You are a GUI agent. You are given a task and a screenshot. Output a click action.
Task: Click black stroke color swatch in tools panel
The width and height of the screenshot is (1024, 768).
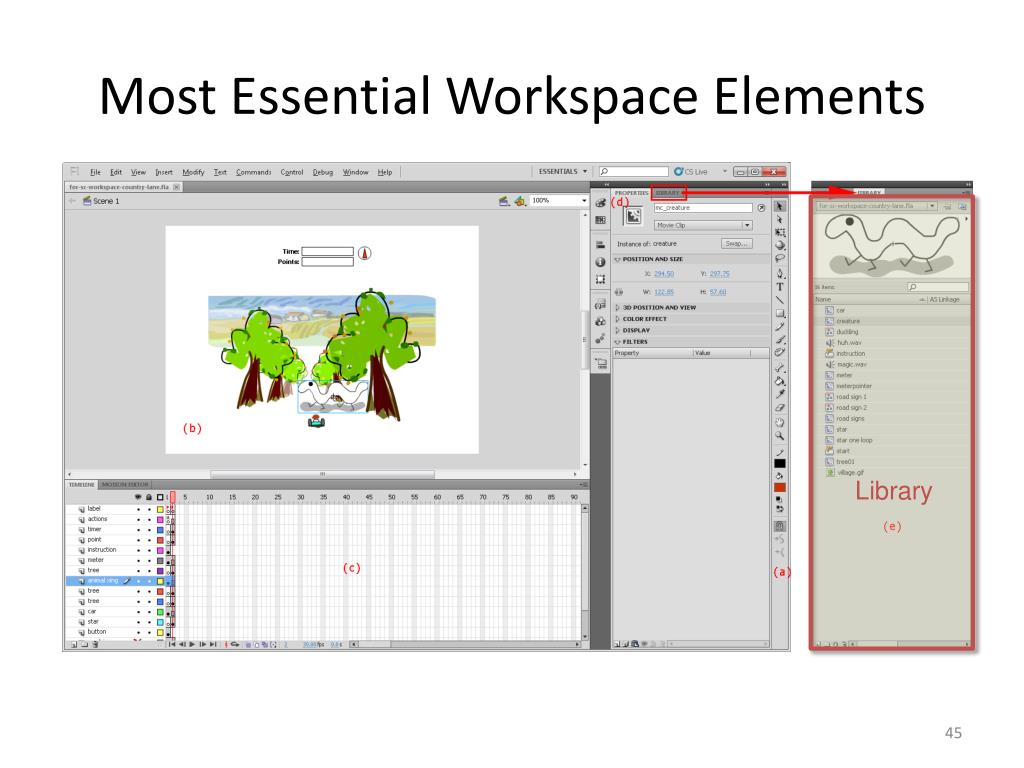click(780, 463)
